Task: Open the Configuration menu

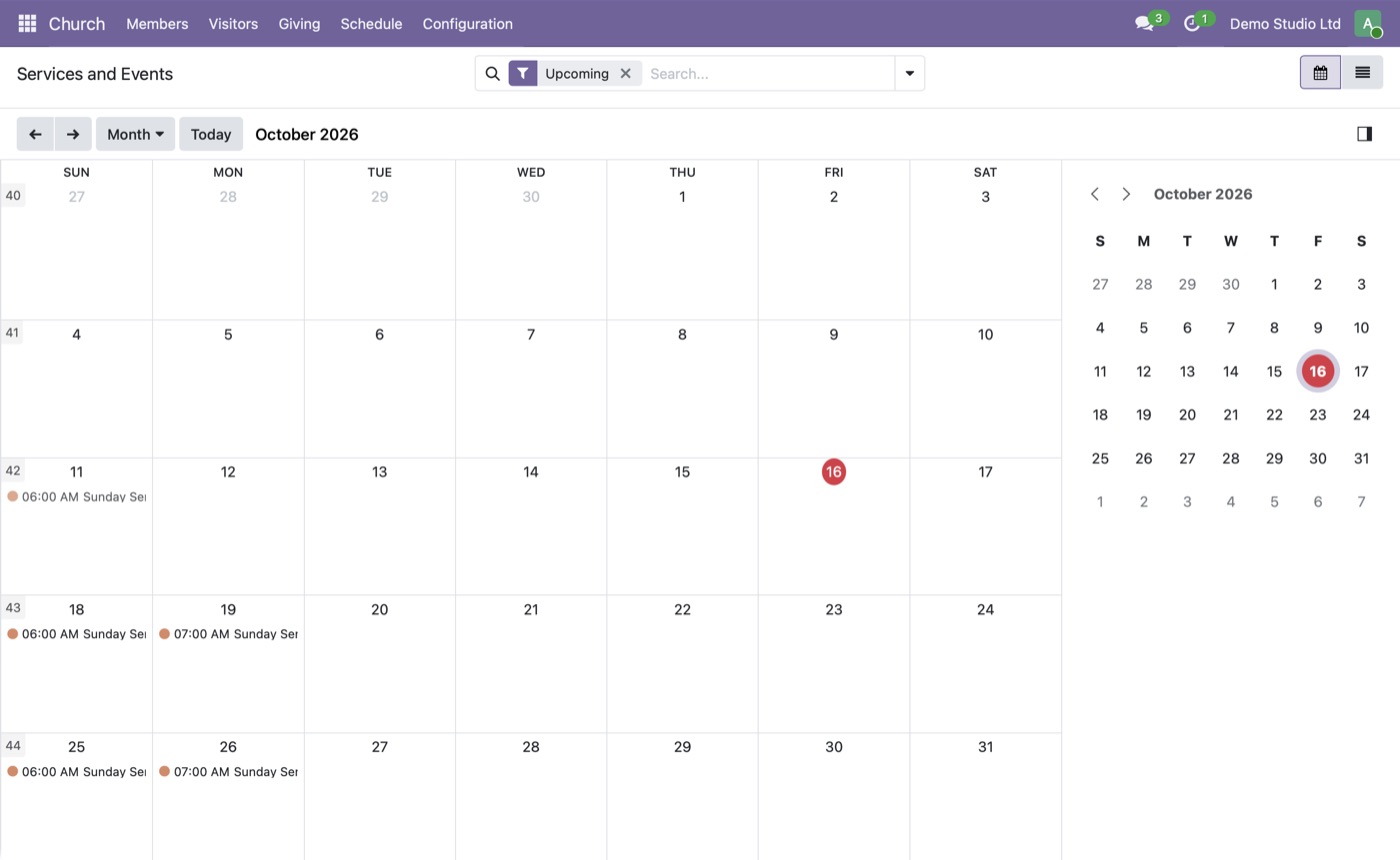Action: tap(467, 23)
